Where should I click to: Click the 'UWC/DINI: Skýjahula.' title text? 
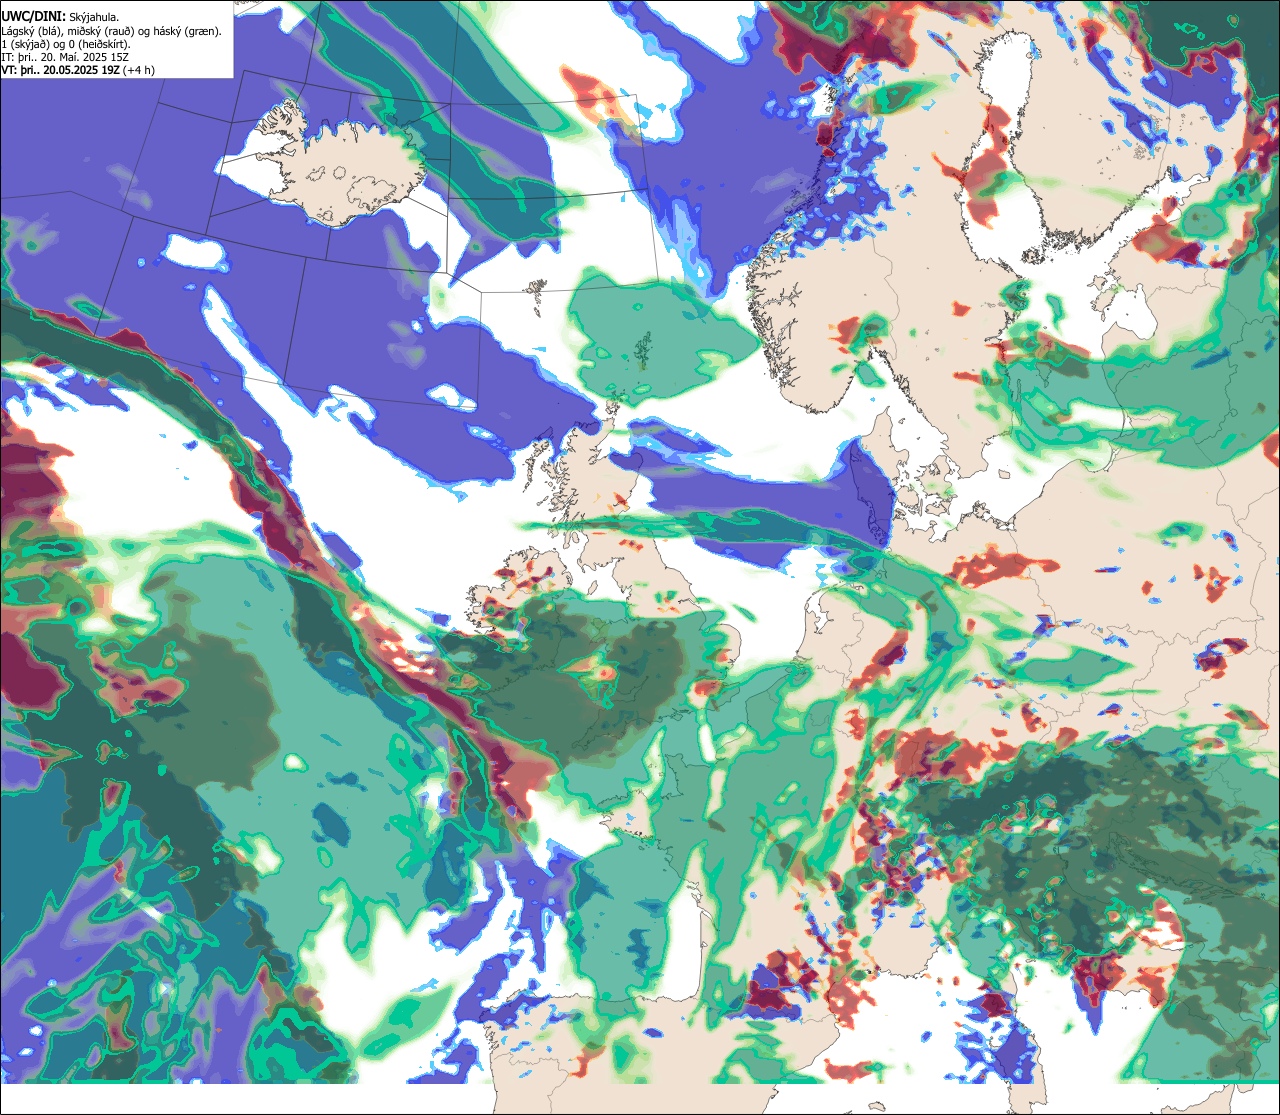point(60,17)
